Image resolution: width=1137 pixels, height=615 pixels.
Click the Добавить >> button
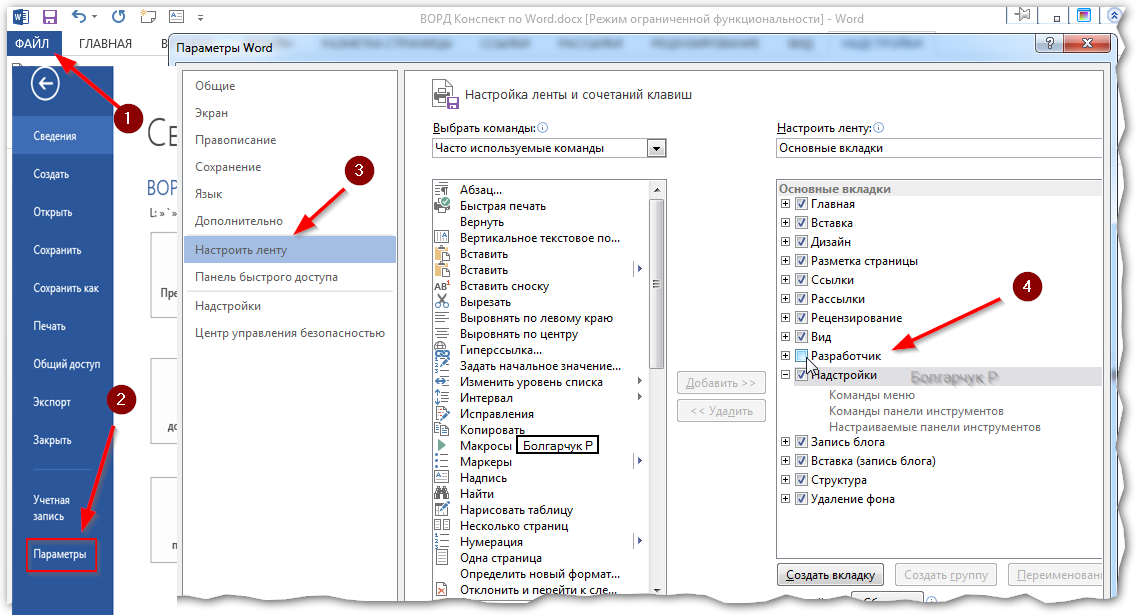click(x=722, y=382)
